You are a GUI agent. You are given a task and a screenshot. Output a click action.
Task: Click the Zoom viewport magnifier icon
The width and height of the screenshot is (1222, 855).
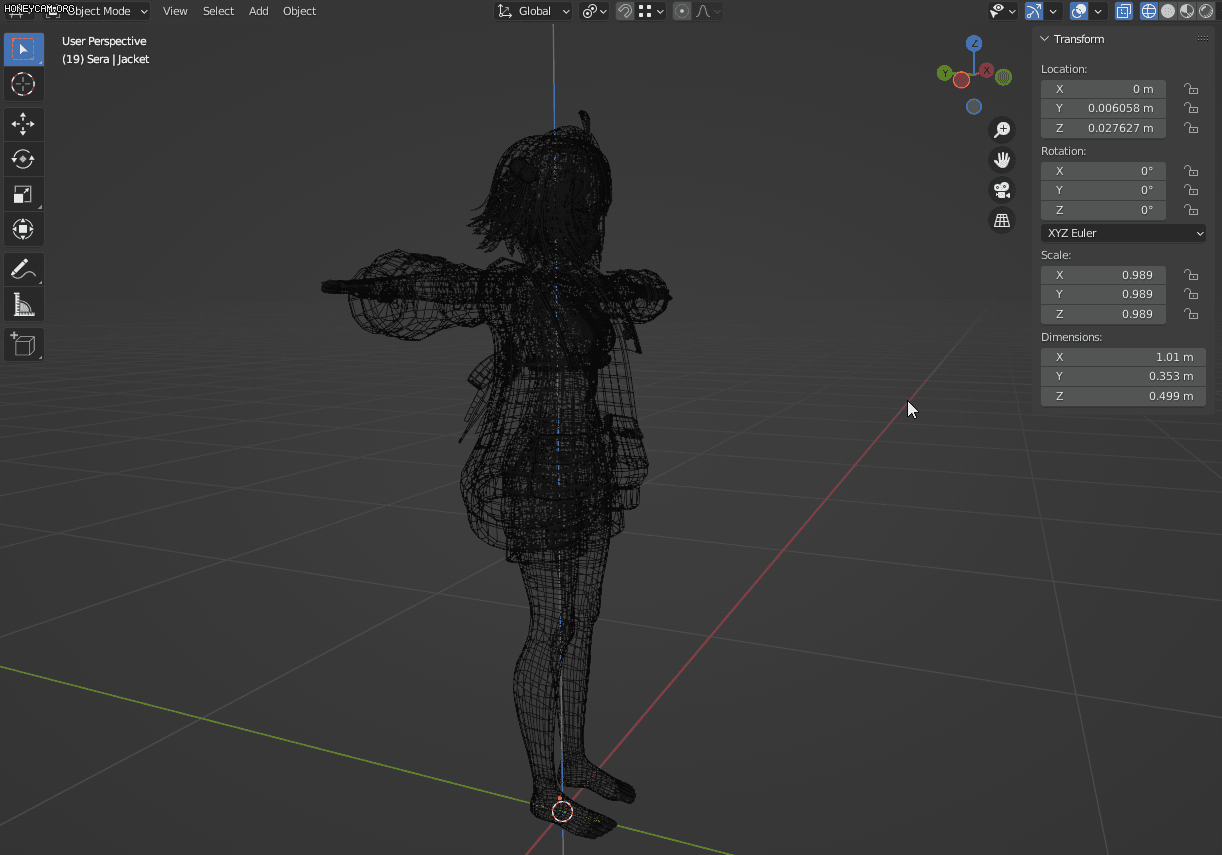click(1002, 130)
